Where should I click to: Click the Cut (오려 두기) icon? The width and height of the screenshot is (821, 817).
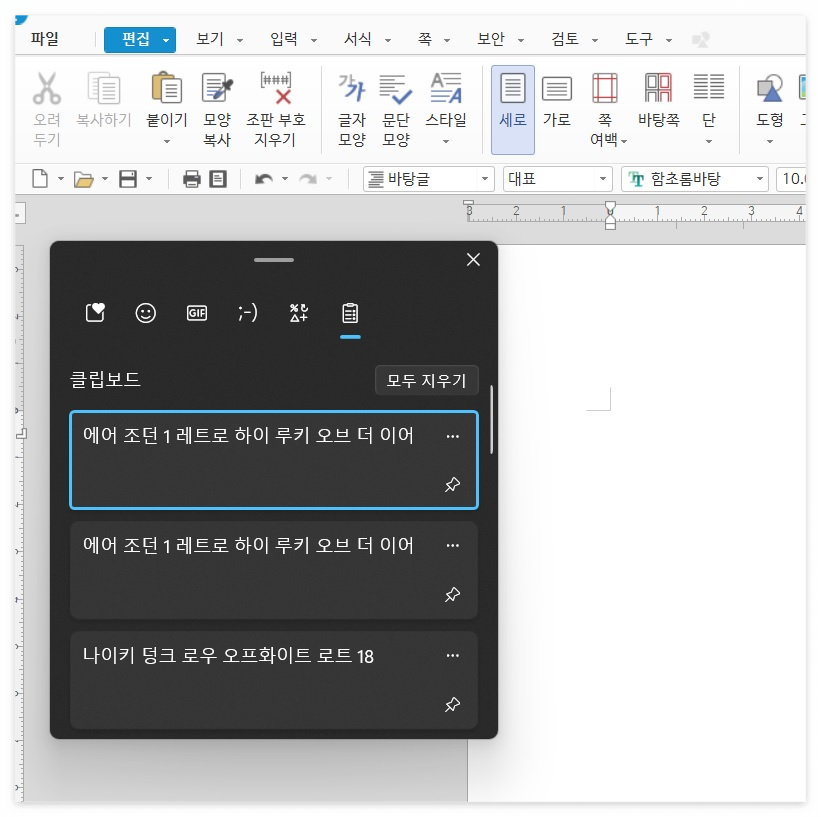47,88
